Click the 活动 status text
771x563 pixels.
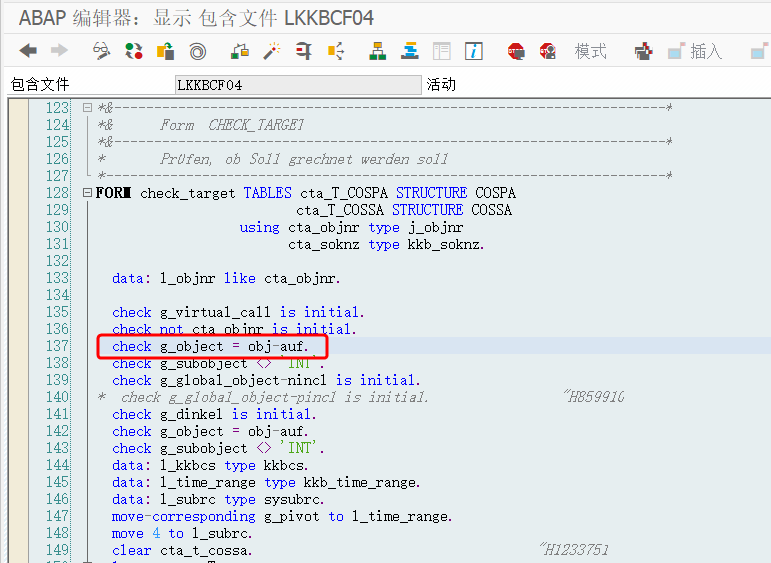(x=441, y=85)
